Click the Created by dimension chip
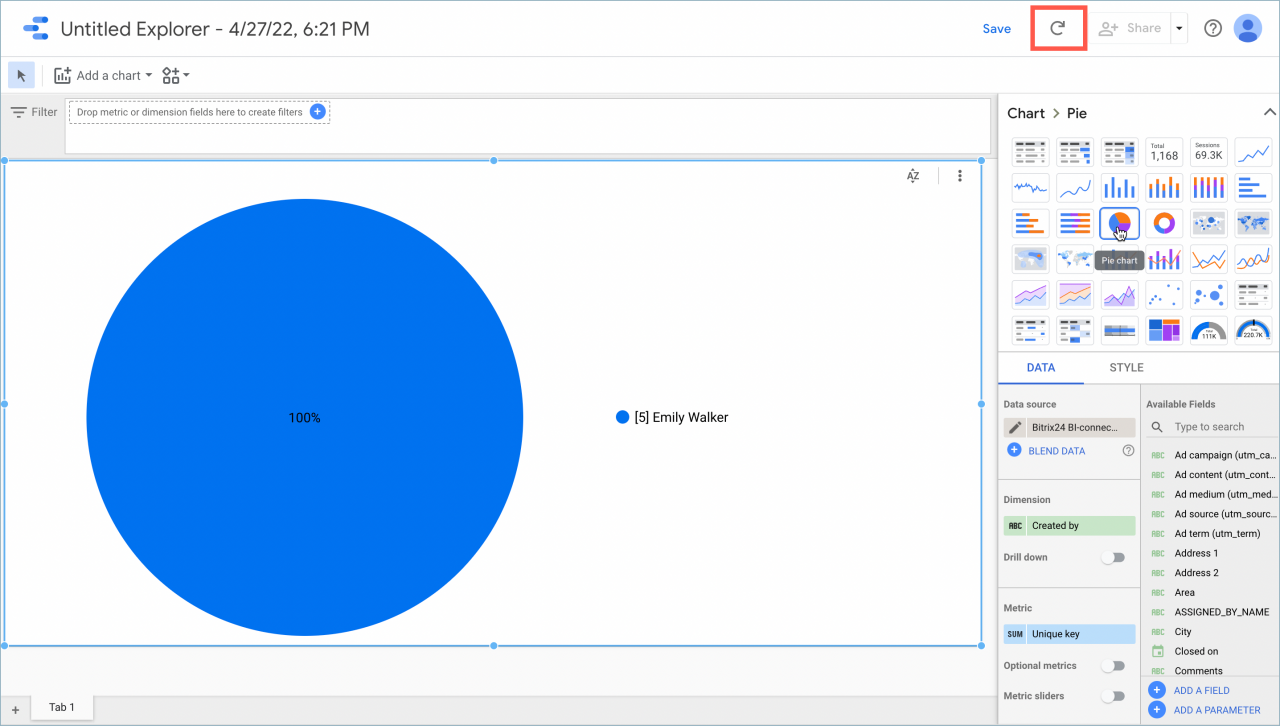The width and height of the screenshot is (1280, 726). click(1070, 525)
